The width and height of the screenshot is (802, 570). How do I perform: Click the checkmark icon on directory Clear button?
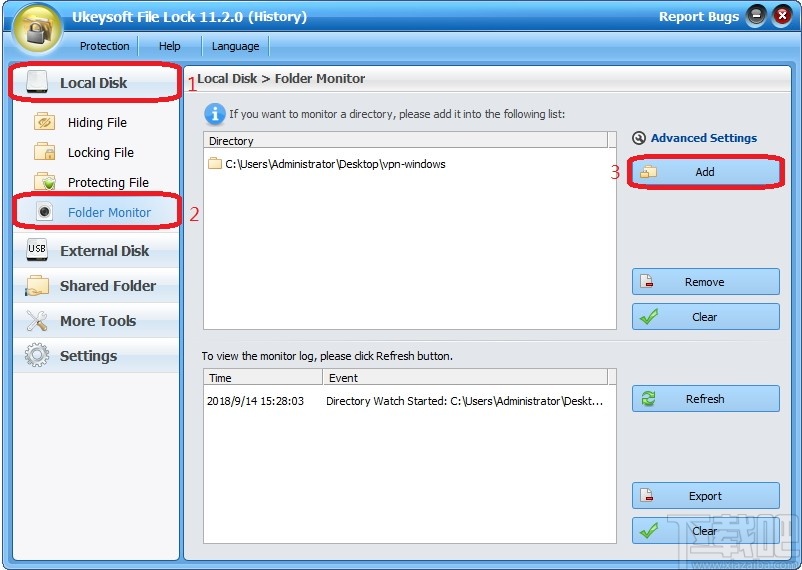[649, 317]
